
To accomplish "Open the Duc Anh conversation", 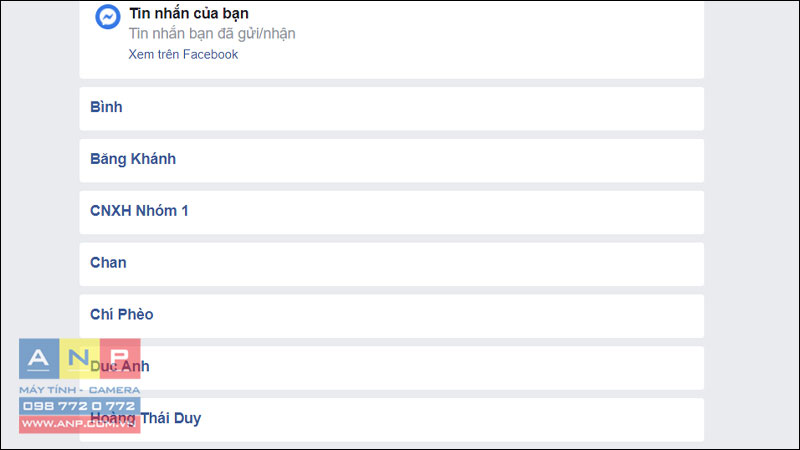I will (391, 368).
